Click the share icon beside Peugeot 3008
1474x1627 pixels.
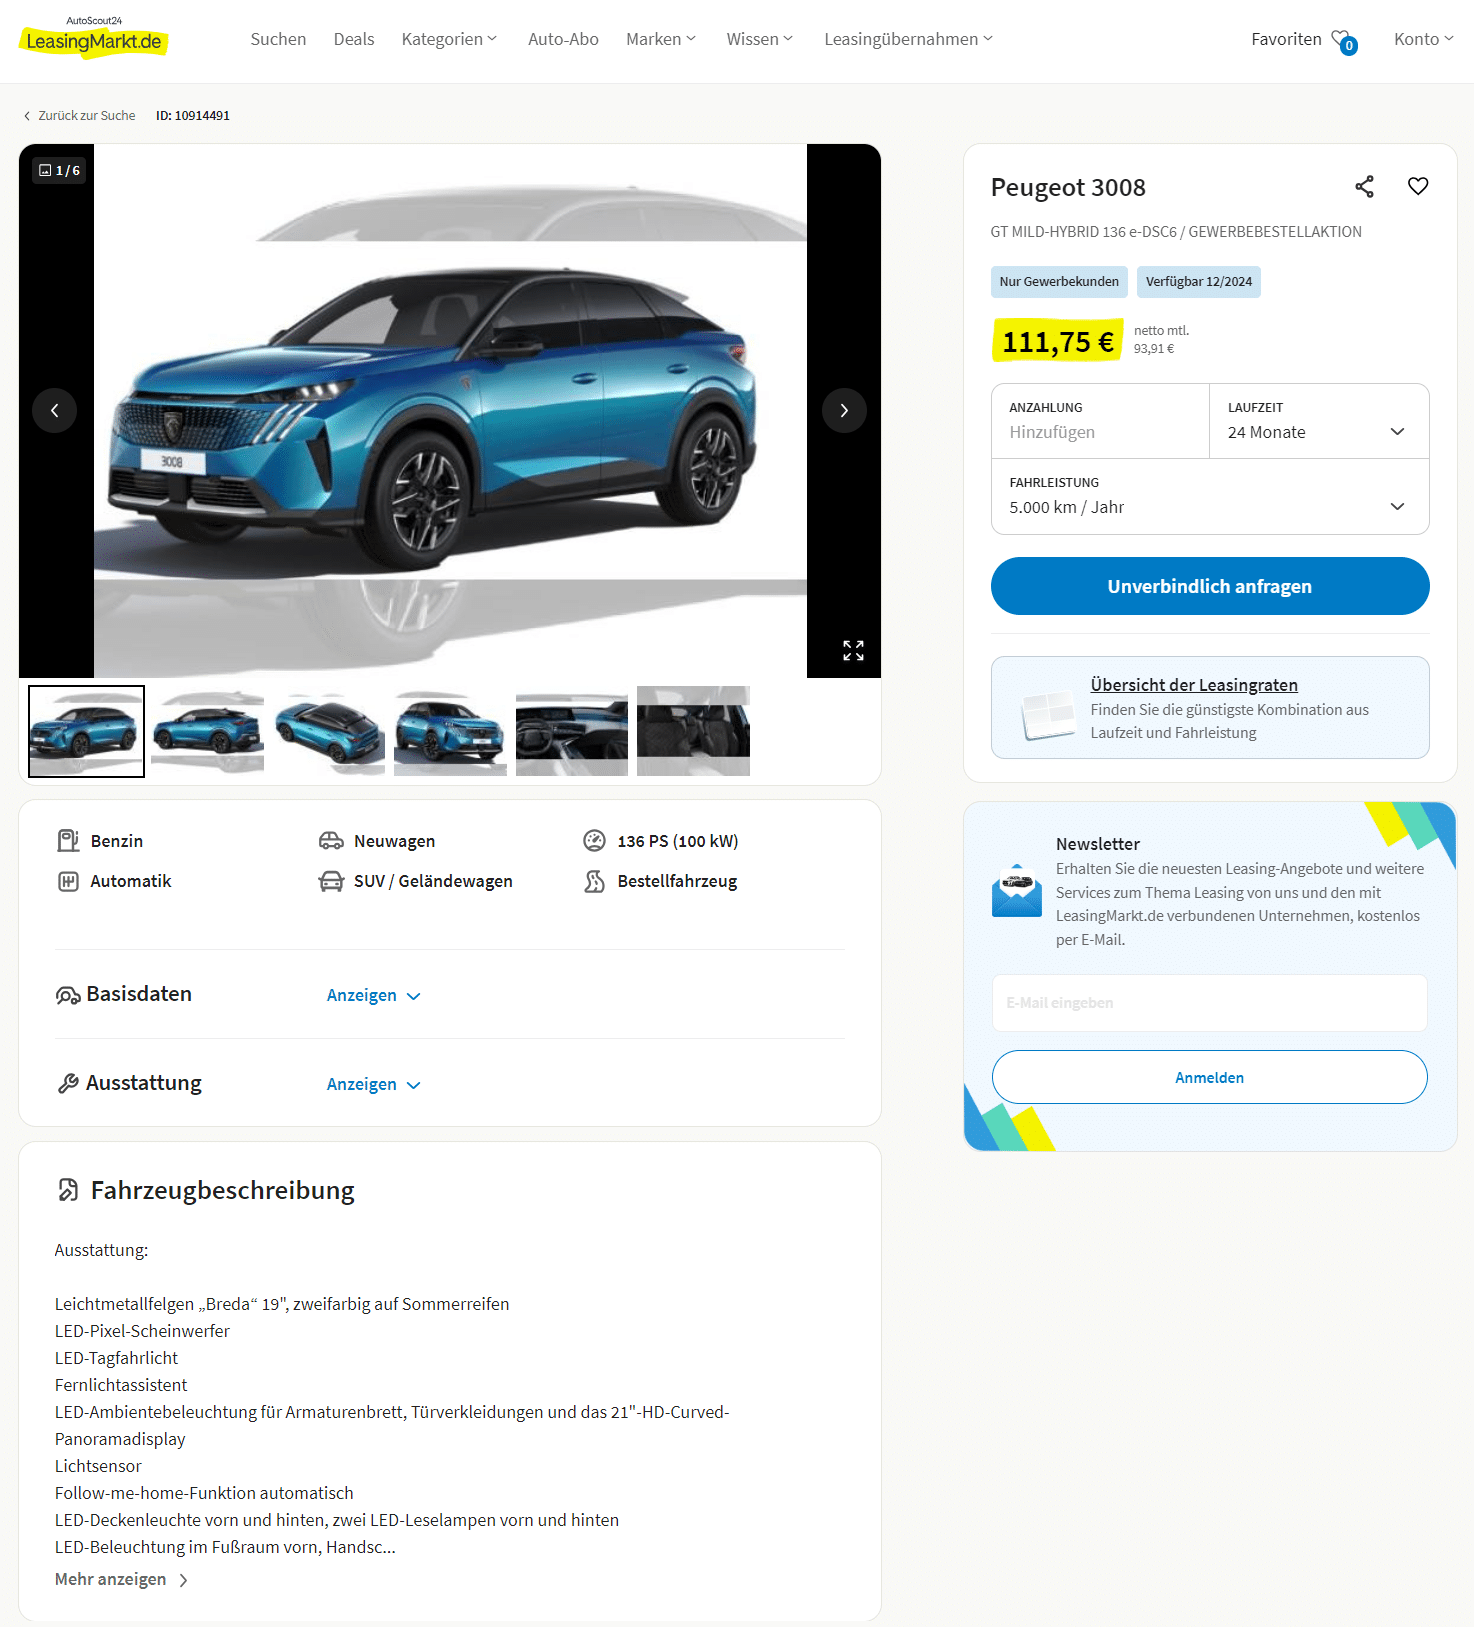coord(1364,187)
